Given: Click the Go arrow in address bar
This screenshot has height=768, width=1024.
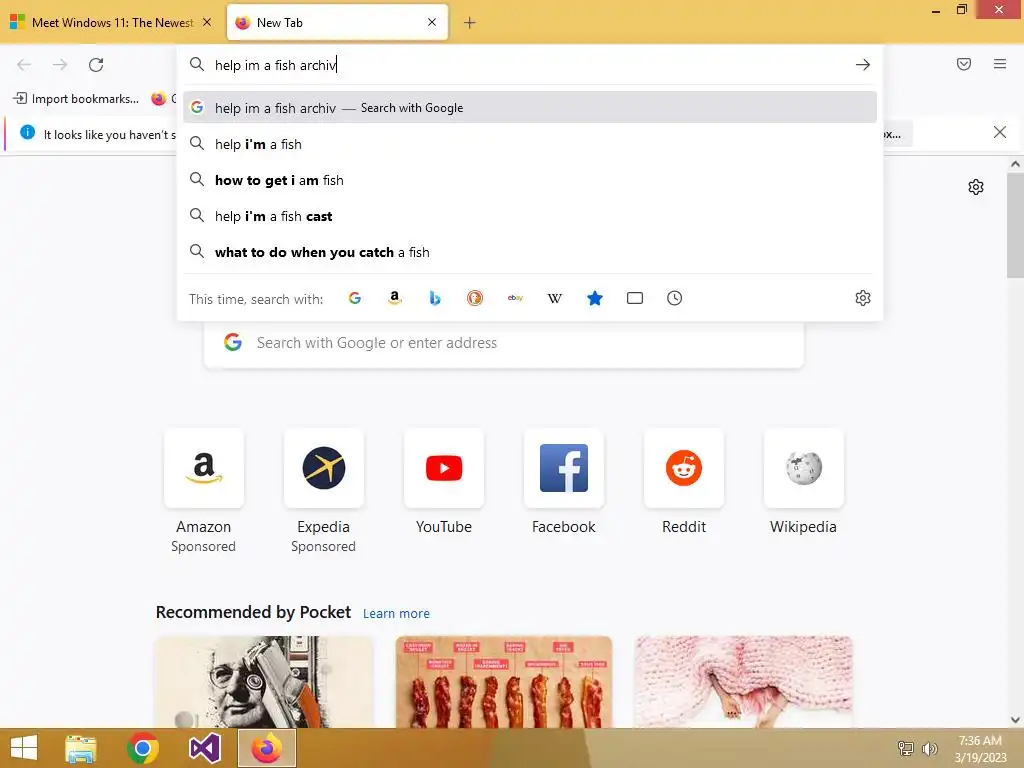Looking at the screenshot, I should pos(863,65).
